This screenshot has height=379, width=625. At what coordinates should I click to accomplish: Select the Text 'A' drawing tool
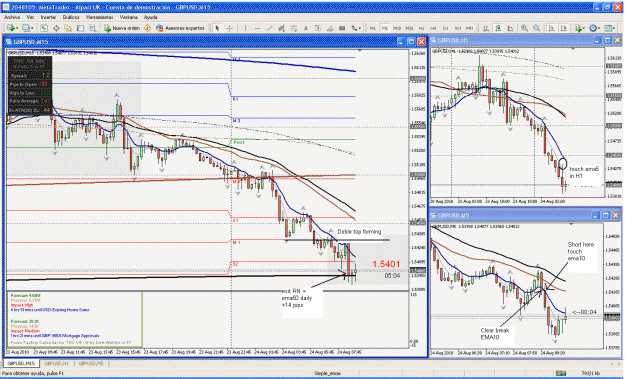click(x=306, y=28)
